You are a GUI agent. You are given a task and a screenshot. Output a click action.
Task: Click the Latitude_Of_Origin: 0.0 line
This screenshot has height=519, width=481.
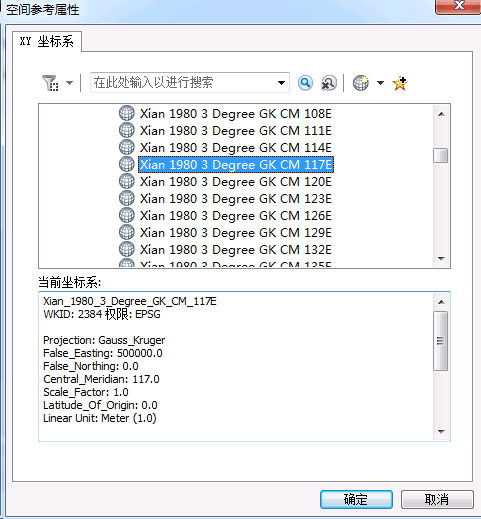tap(100, 405)
